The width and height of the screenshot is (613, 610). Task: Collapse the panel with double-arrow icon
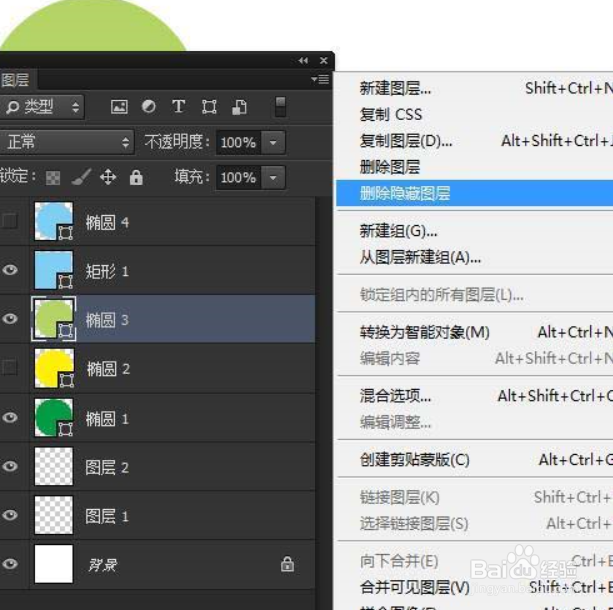point(303,61)
